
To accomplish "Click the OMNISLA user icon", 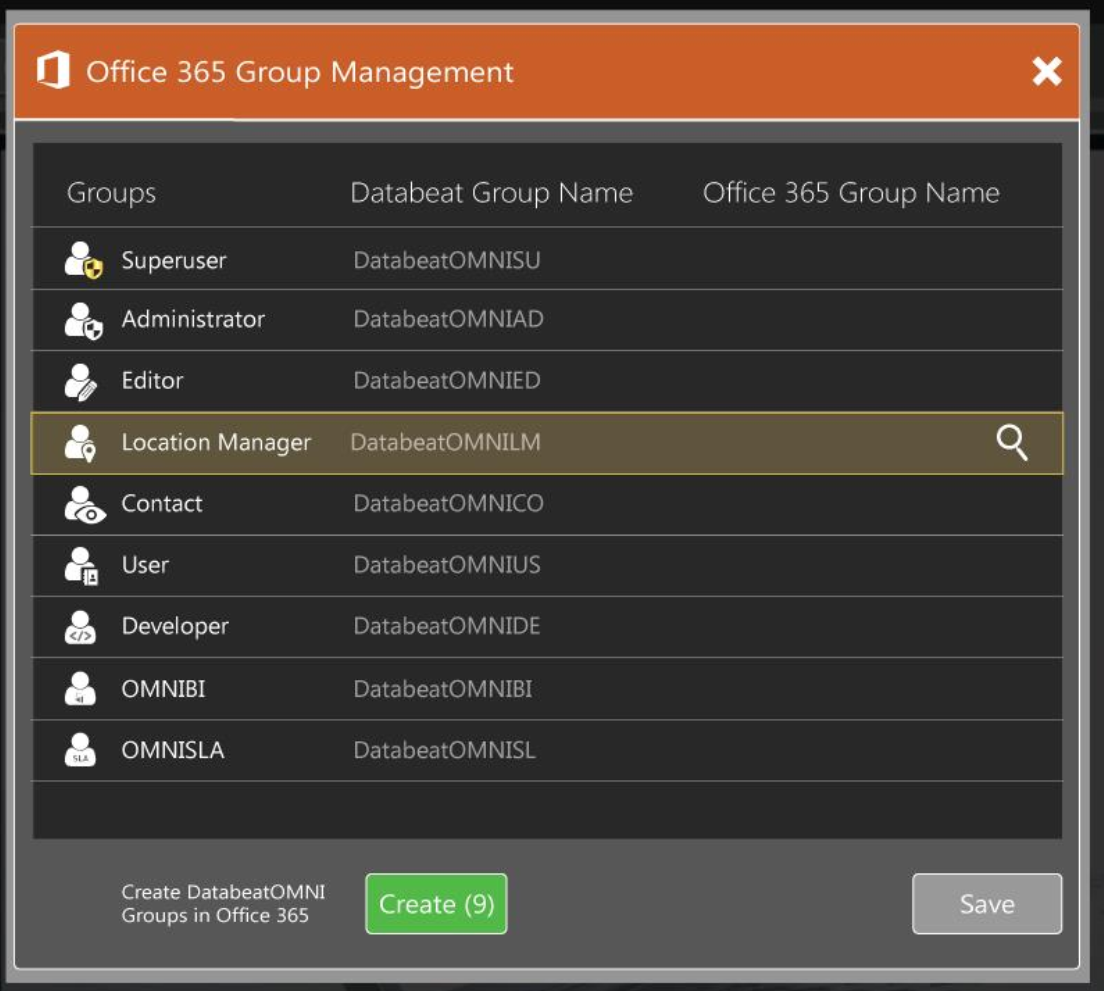I will pyautogui.click(x=80, y=750).
